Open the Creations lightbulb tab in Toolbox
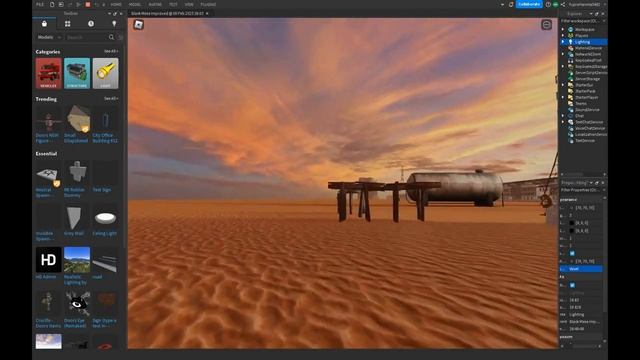 pyautogui.click(x=114, y=24)
